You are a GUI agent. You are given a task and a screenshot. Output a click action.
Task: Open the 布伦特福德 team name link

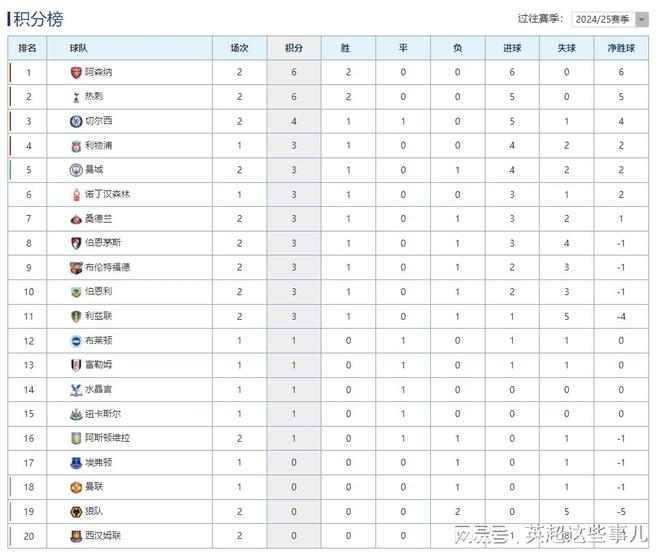tap(107, 268)
